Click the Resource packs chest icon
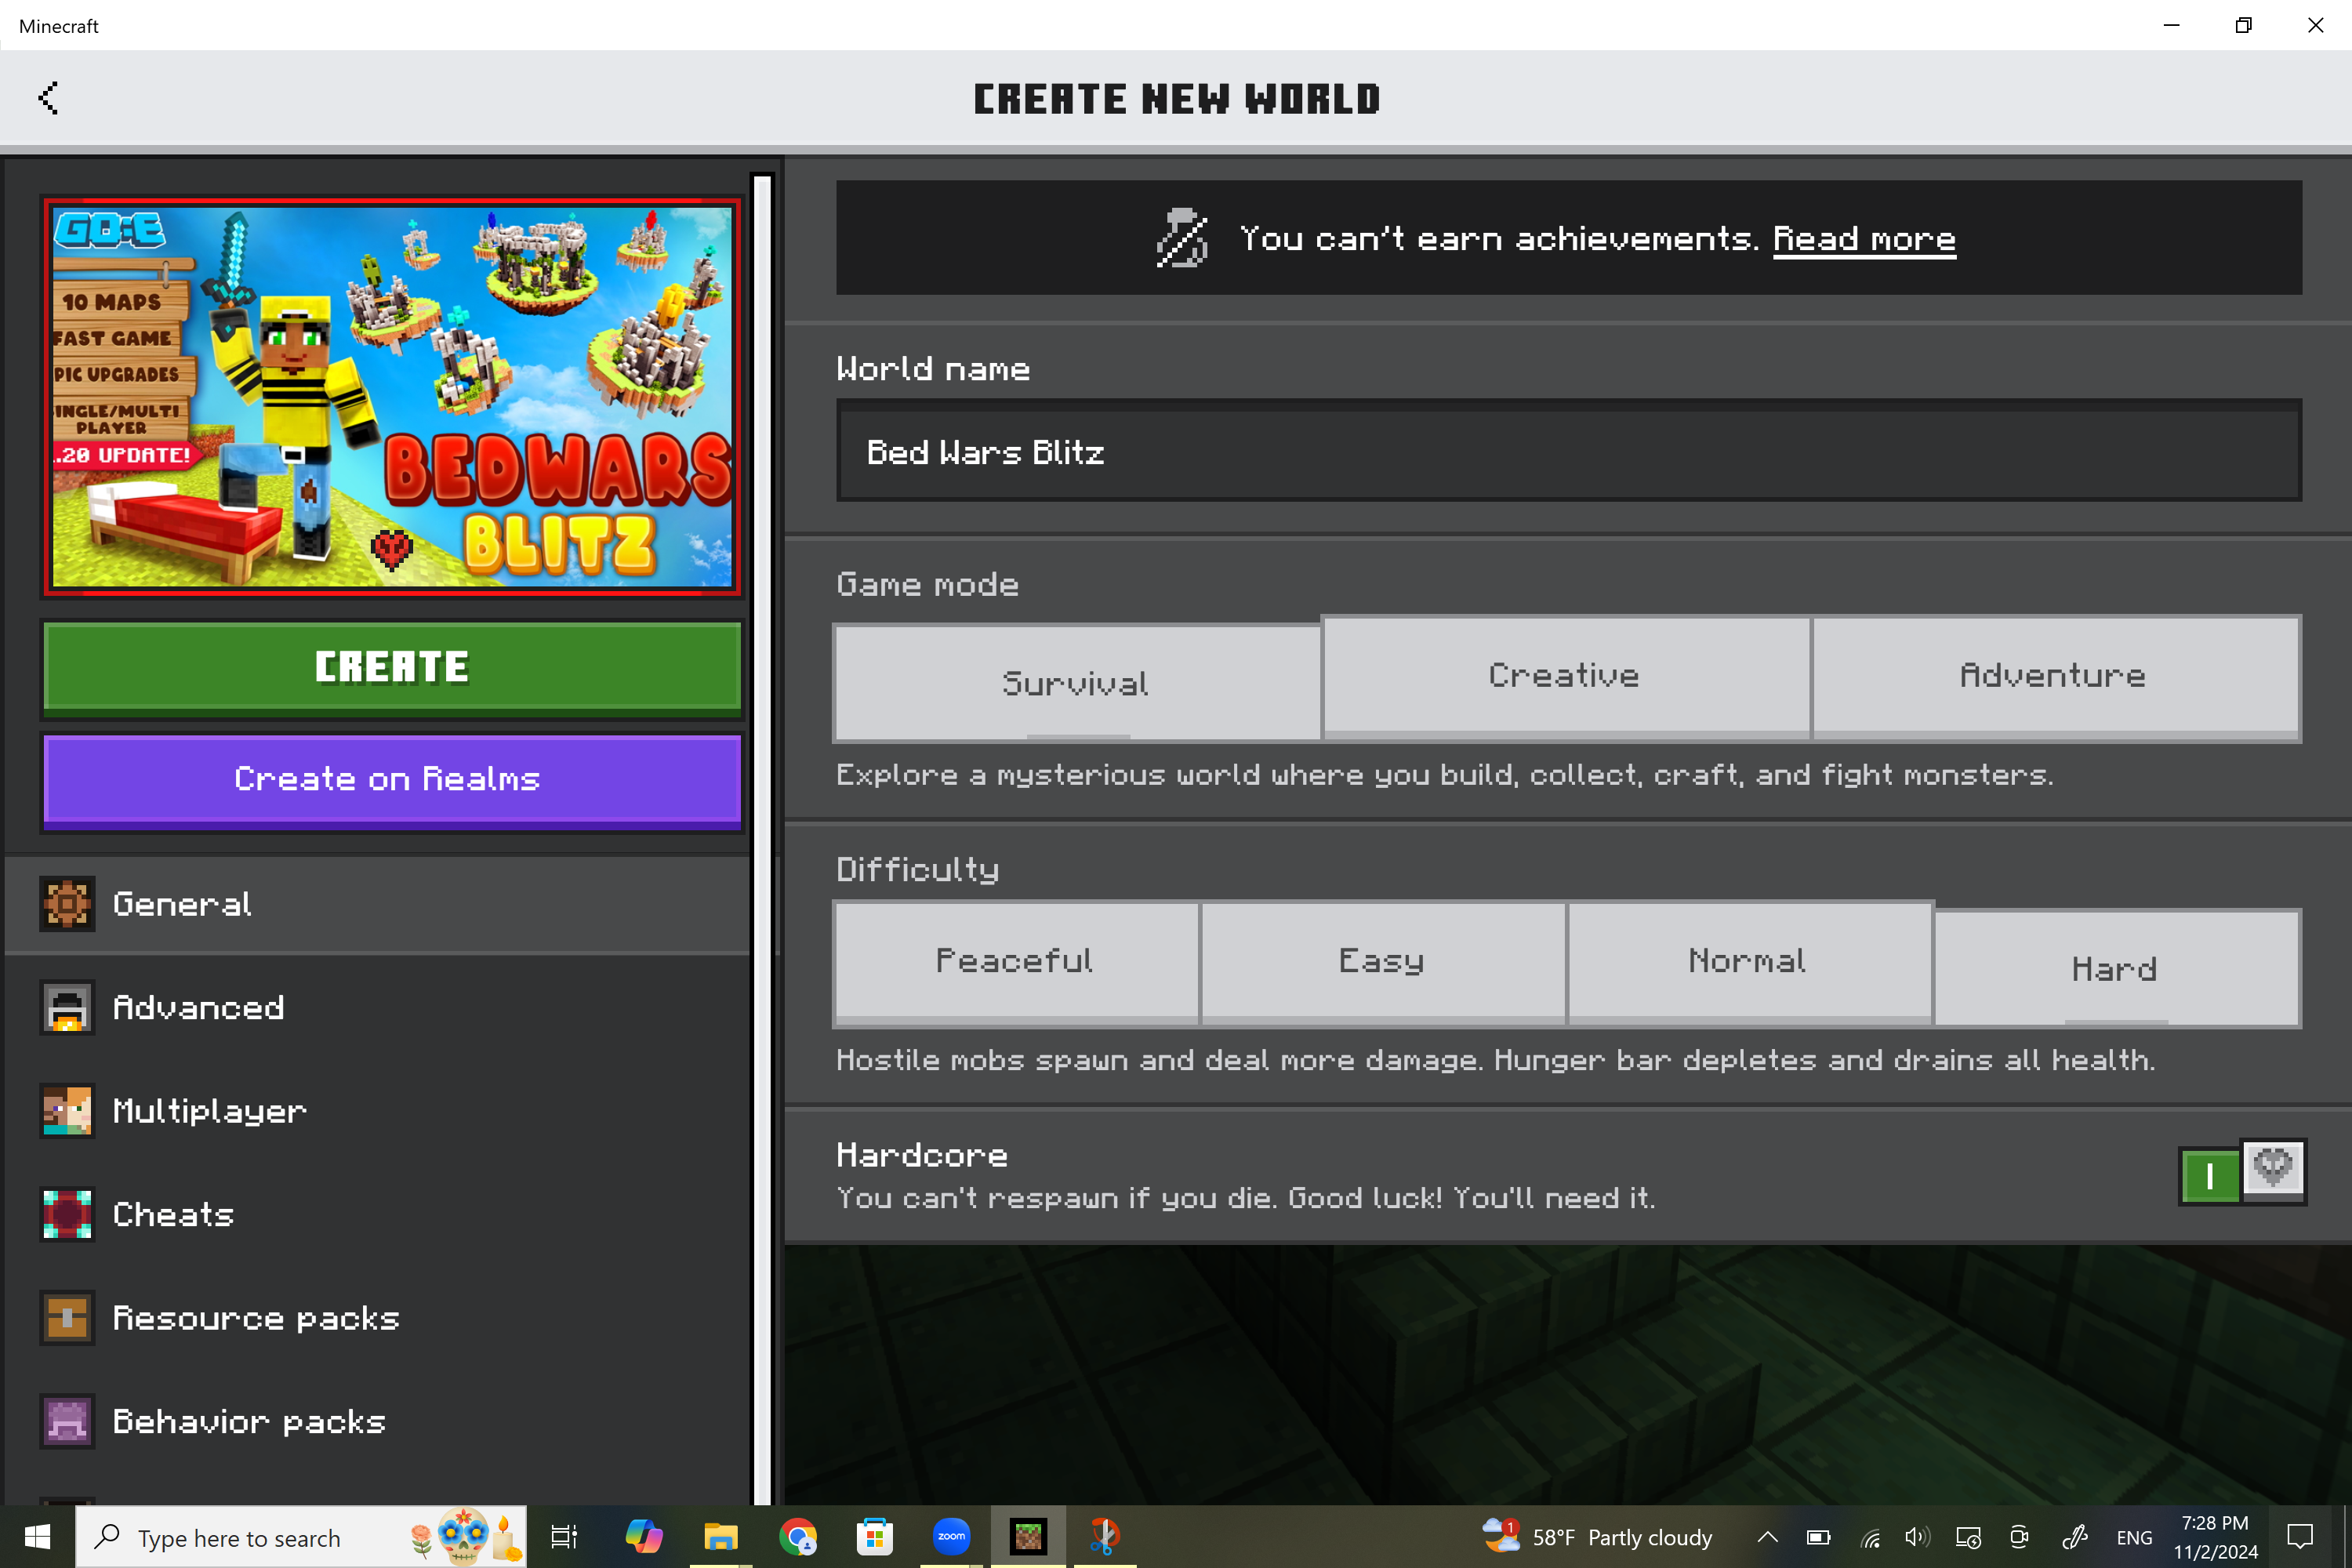 pos(67,1318)
